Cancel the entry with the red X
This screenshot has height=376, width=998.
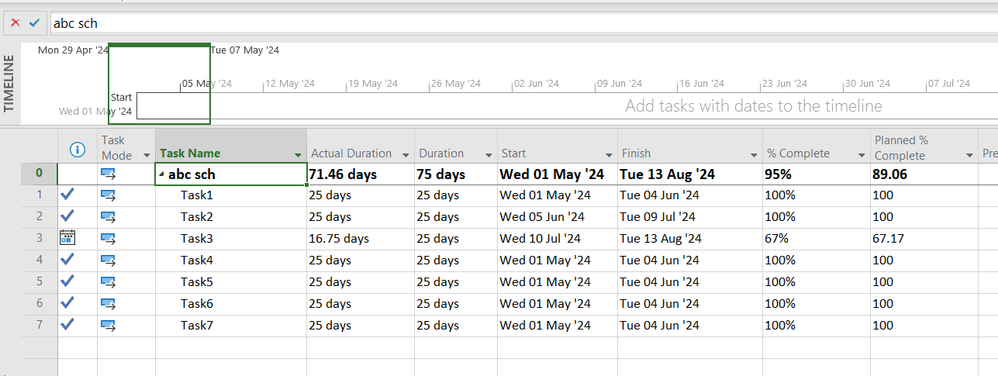point(16,23)
